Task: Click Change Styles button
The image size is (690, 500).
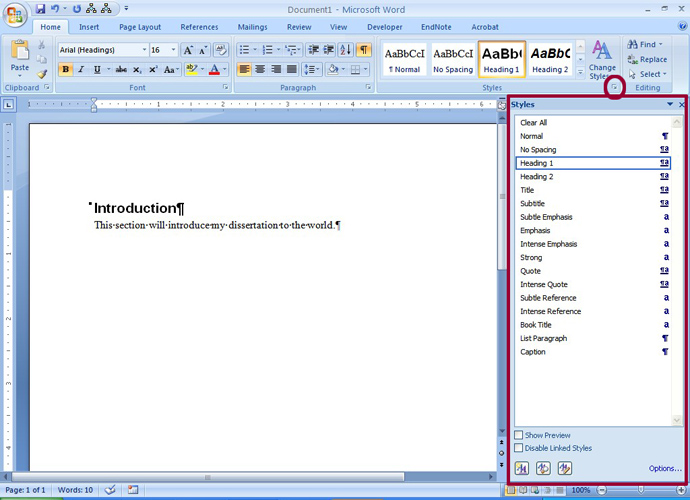Action: pyautogui.click(x=602, y=60)
